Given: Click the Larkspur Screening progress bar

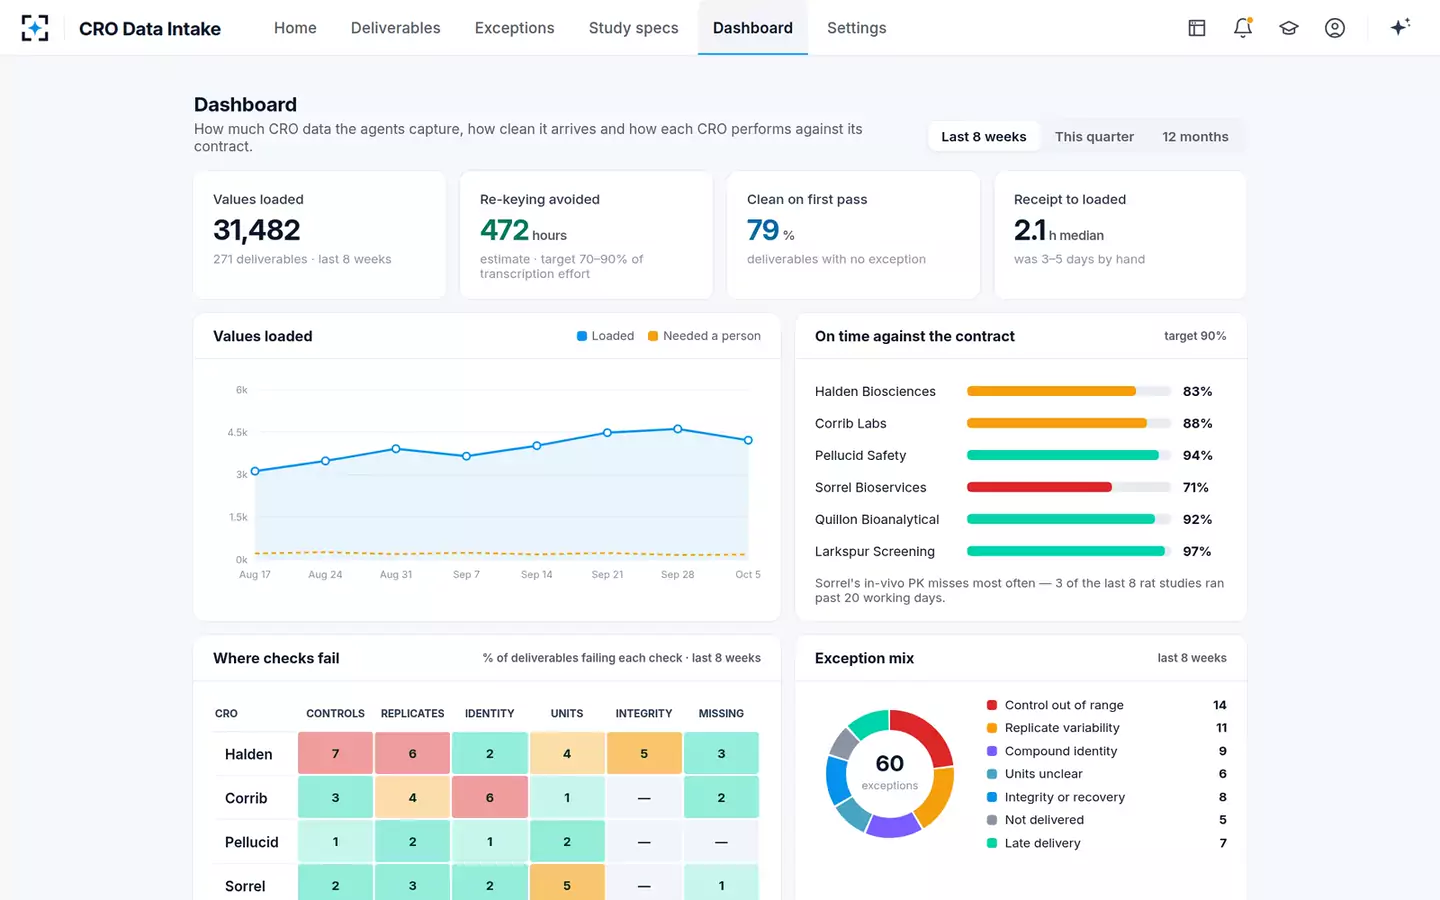Looking at the screenshot, I should (x=1069, y=551).
